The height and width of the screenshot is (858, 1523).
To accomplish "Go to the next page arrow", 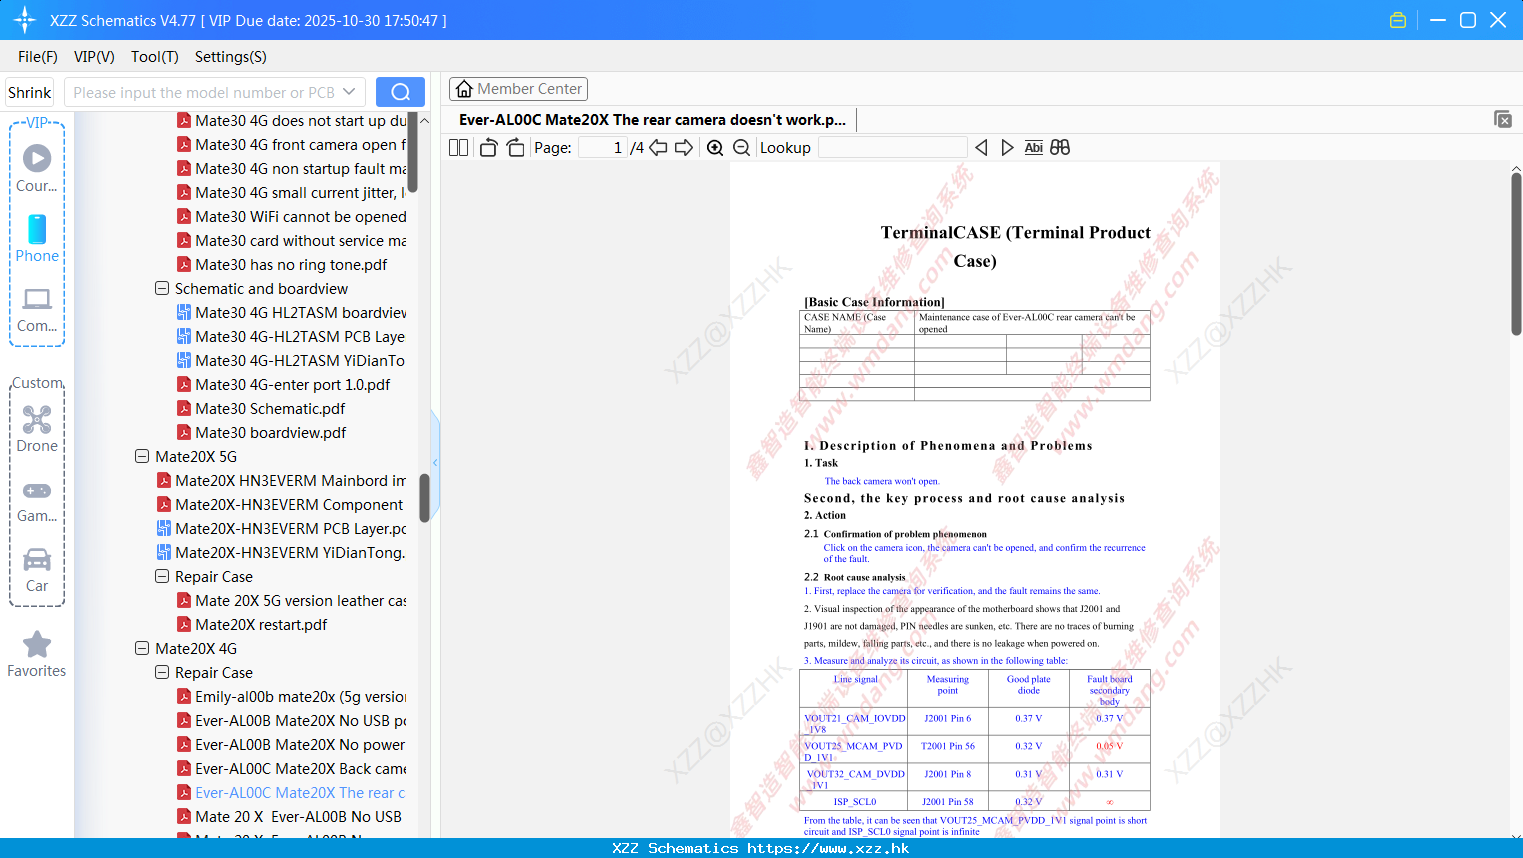I will pyautogui.click(x=684, y=147).
